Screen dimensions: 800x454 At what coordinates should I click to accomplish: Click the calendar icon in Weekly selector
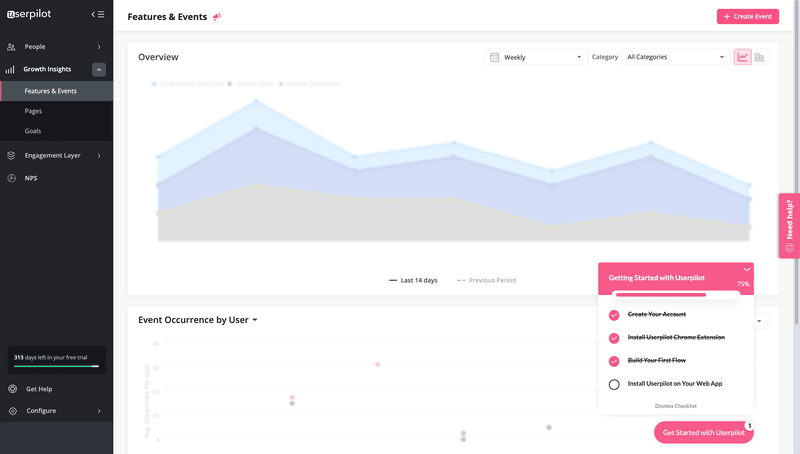coord(494,57)
